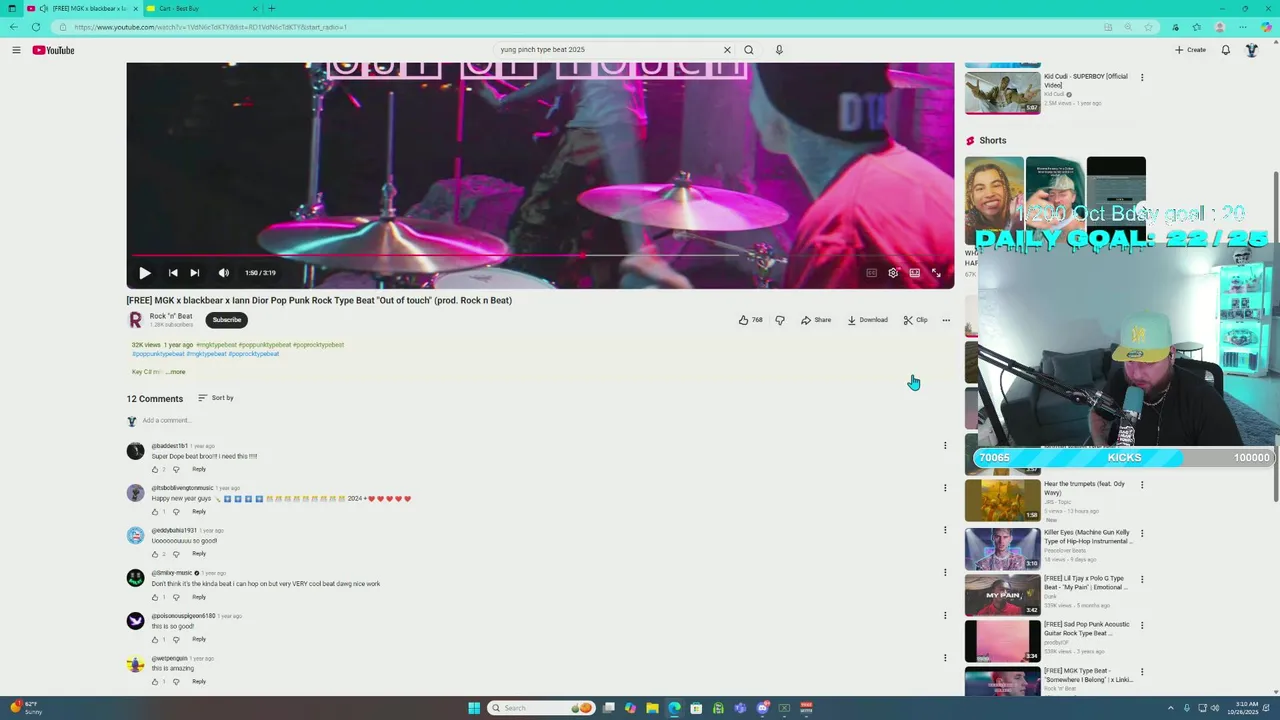This screenshot has height=720, width=1280.
Task: Open options for 'Killer Eyes' video
Action: pos(1142,533)
